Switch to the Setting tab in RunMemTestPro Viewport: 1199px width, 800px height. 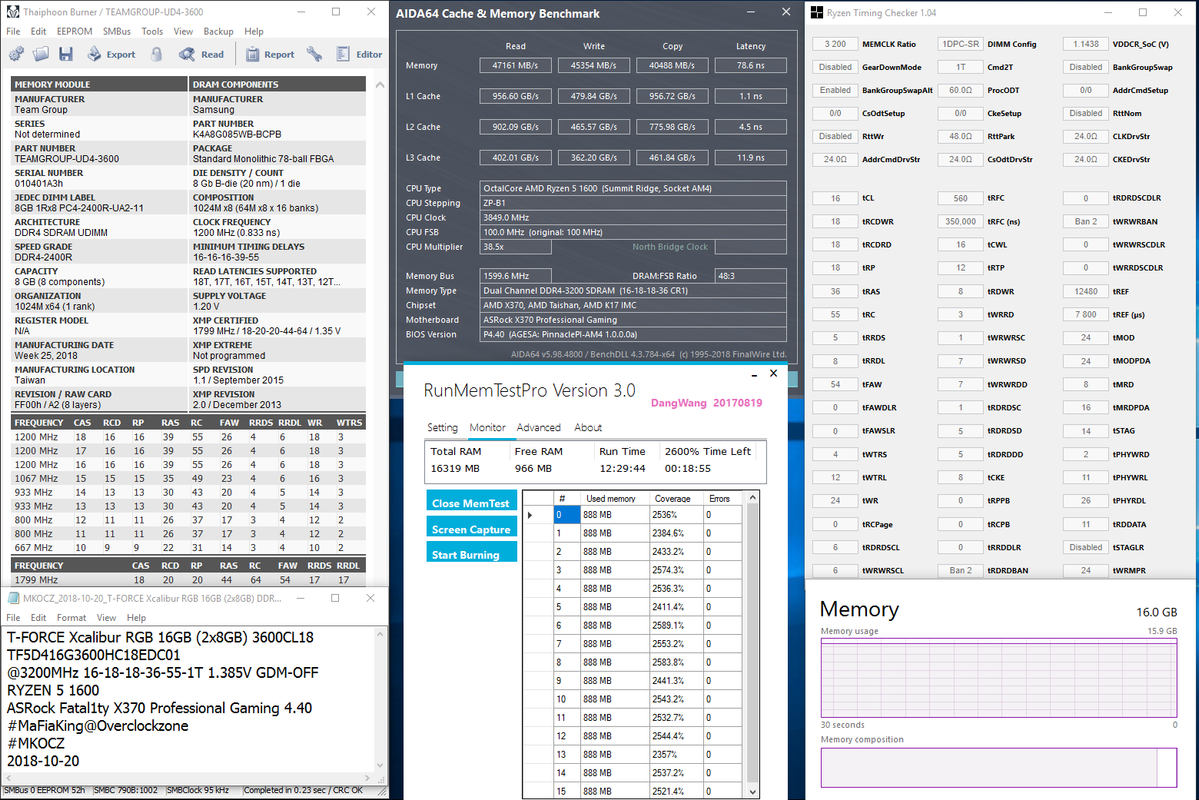pos(442,428)
